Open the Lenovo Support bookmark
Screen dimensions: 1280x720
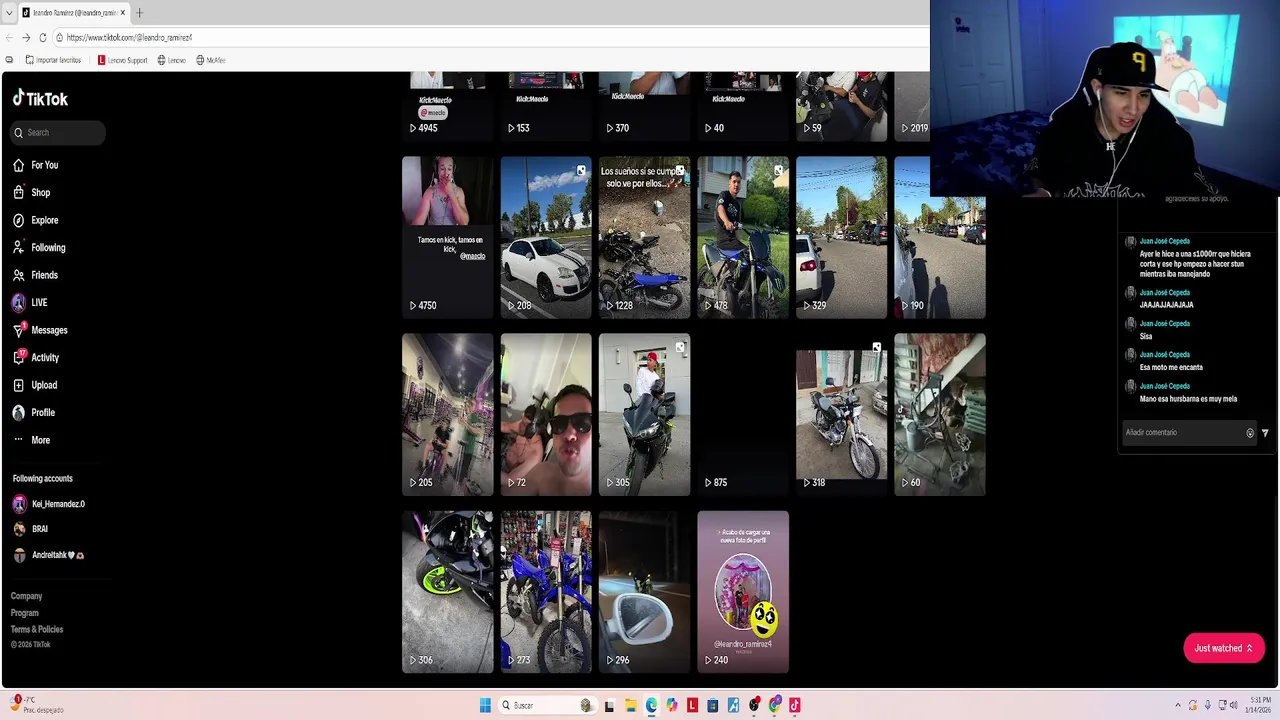[x=122, y=60]
